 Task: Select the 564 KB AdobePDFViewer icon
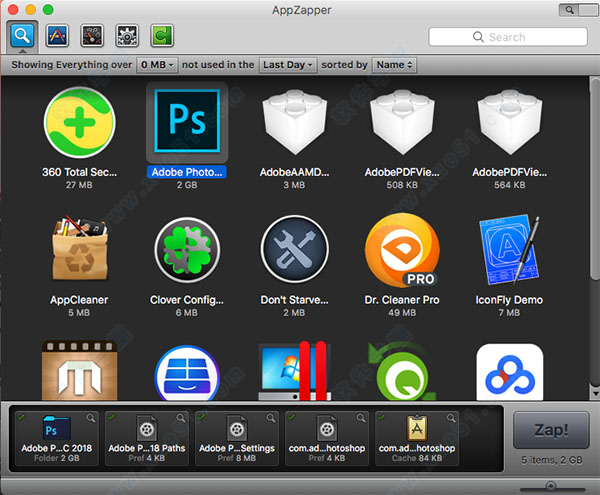pyautogui.click(x=510, y=122)
